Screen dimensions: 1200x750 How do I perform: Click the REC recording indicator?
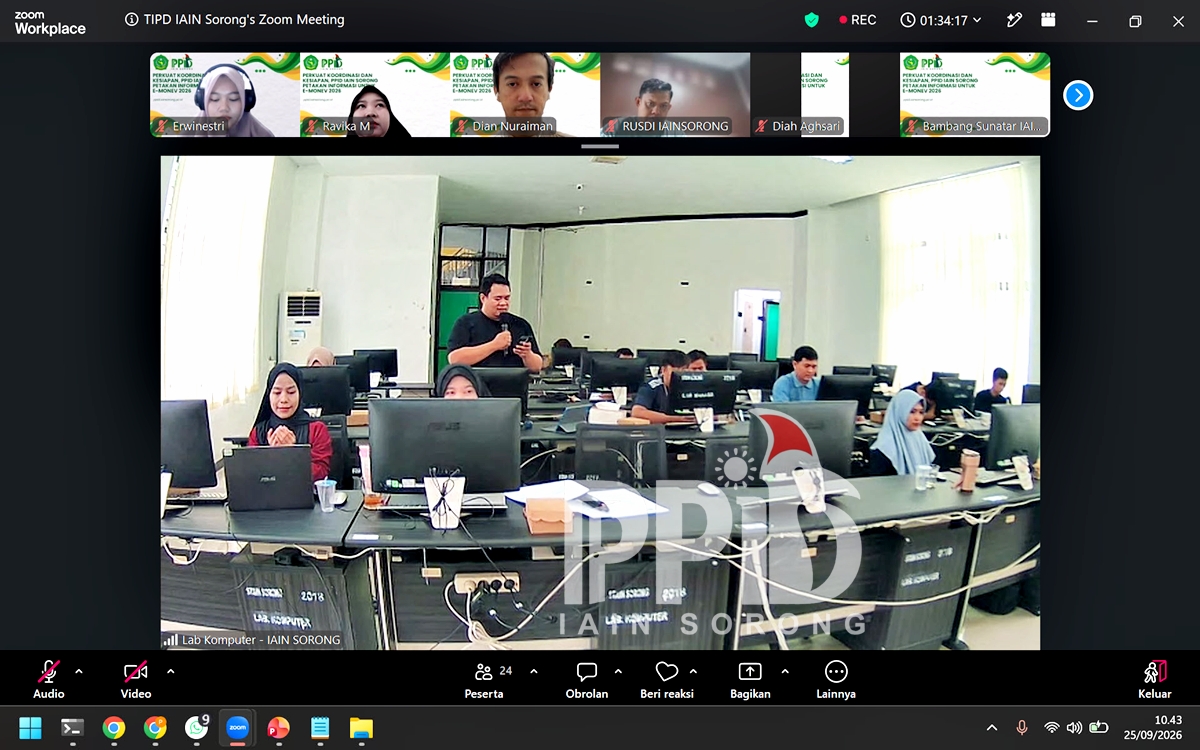pos(858,20)
